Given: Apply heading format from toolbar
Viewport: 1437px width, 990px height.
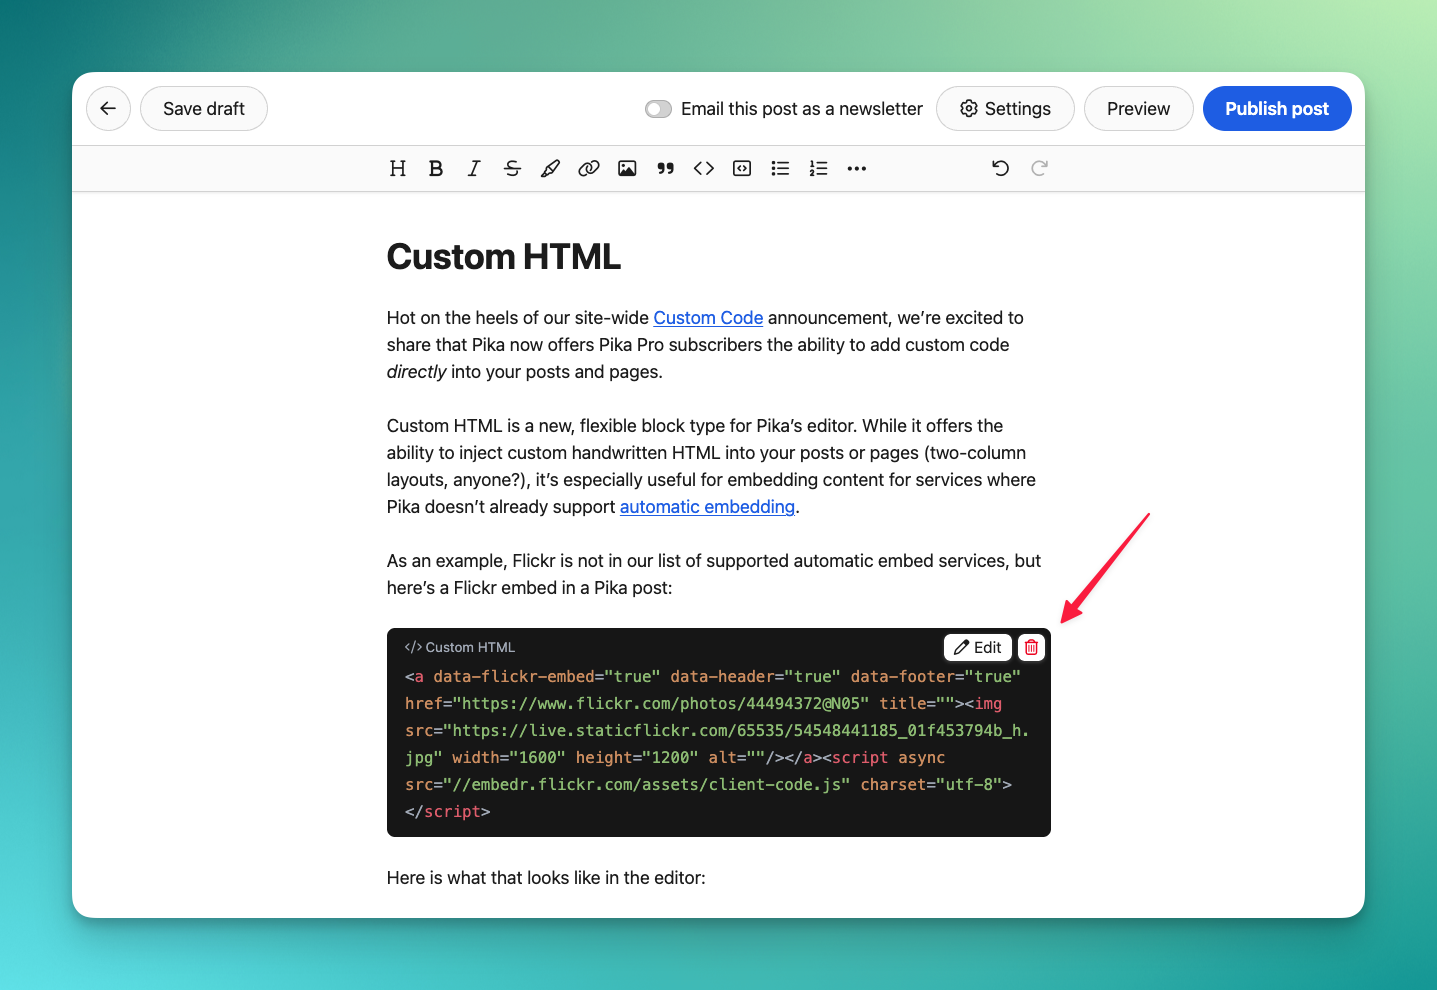Looking at the screenshot, I should (398, 168).
